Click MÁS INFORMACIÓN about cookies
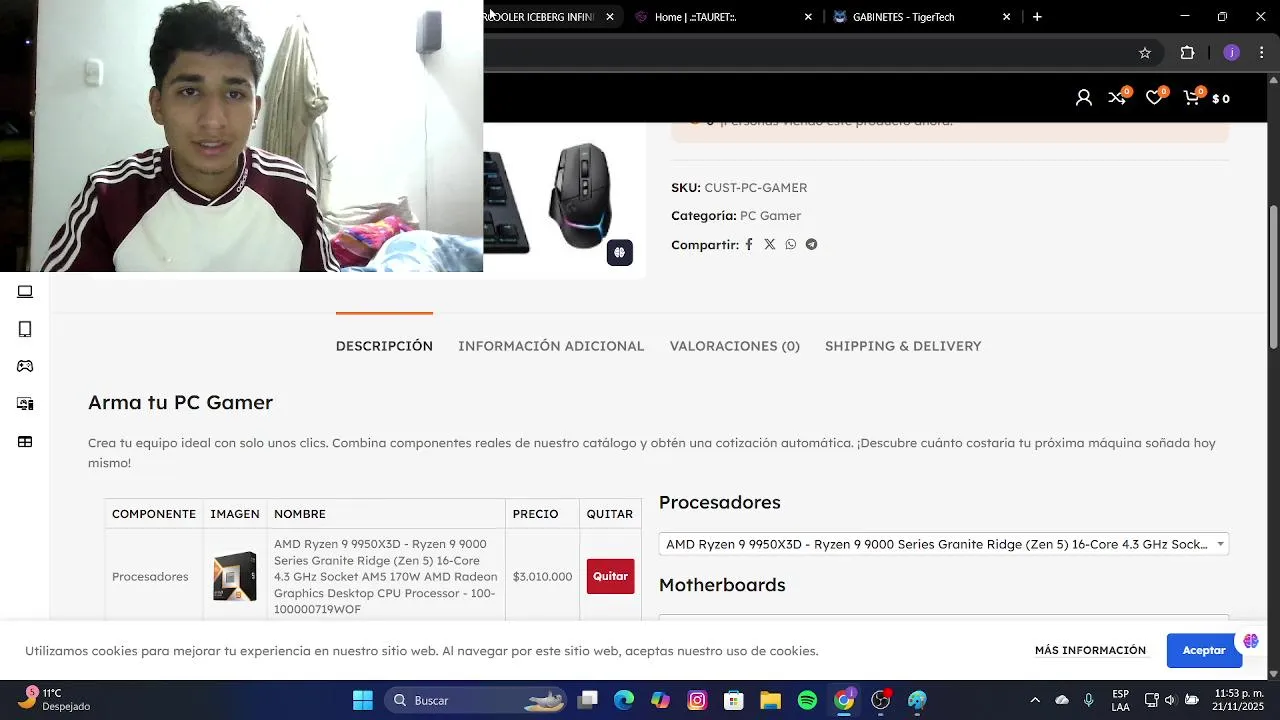Viewport: 1280px width, 720px height. click(x=1090, y=650)
